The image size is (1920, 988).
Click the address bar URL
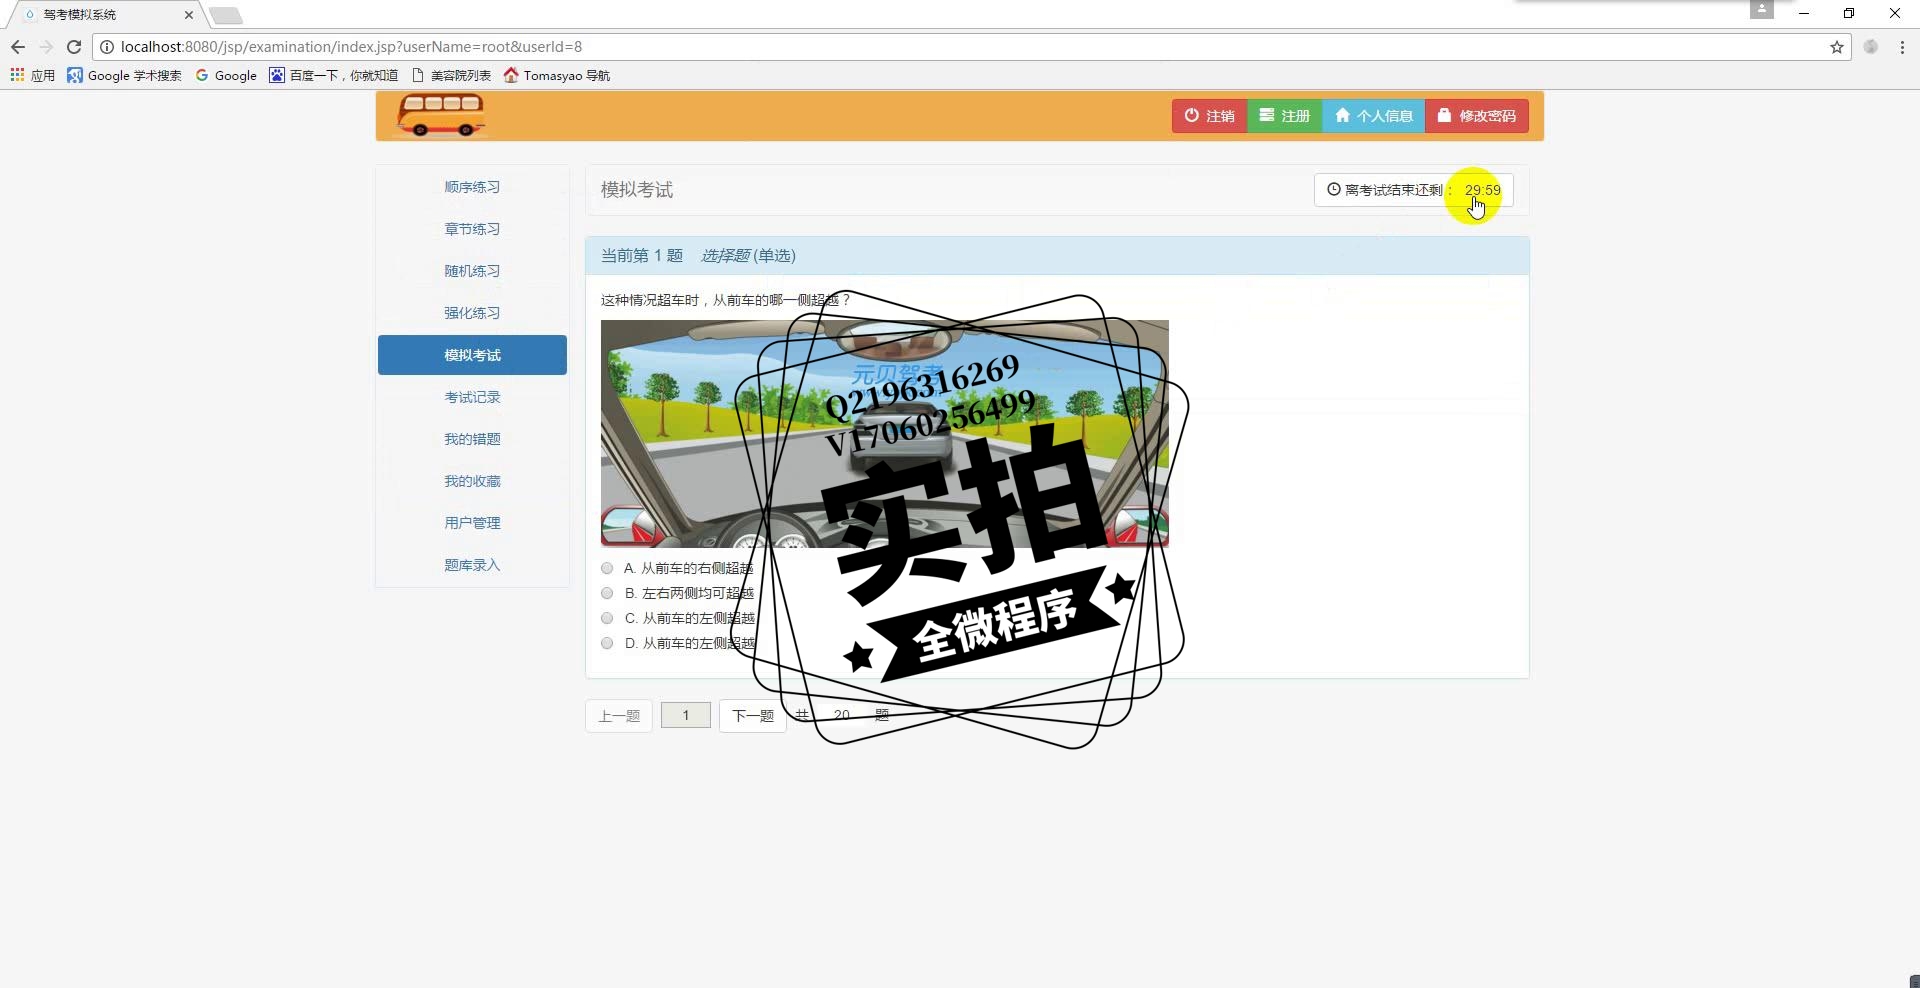tap(351, 47)
